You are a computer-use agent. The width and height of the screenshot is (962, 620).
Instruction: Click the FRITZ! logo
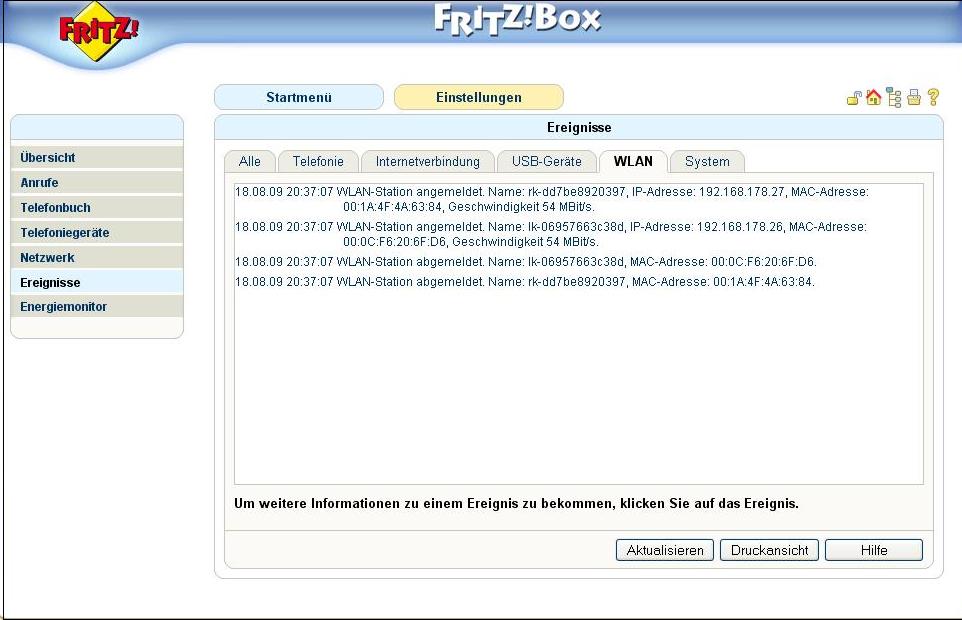[x=98, y=31]
